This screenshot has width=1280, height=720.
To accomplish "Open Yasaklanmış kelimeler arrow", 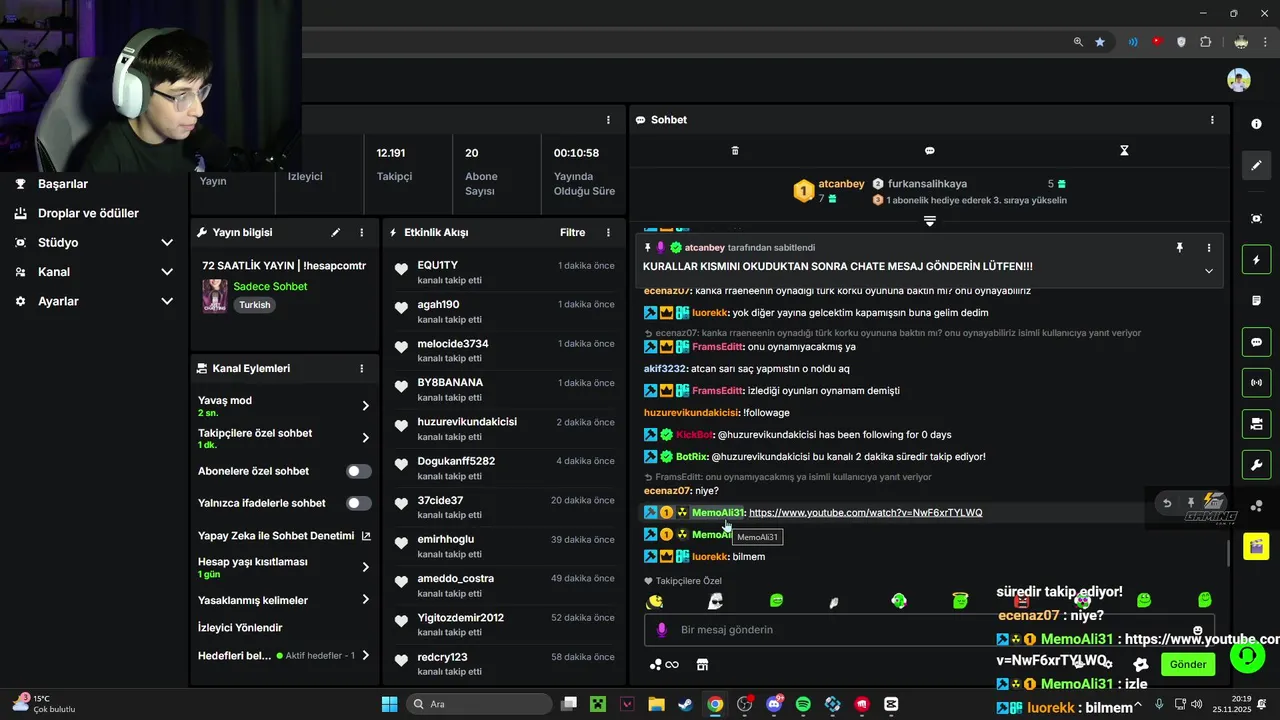I will point(365,600).
